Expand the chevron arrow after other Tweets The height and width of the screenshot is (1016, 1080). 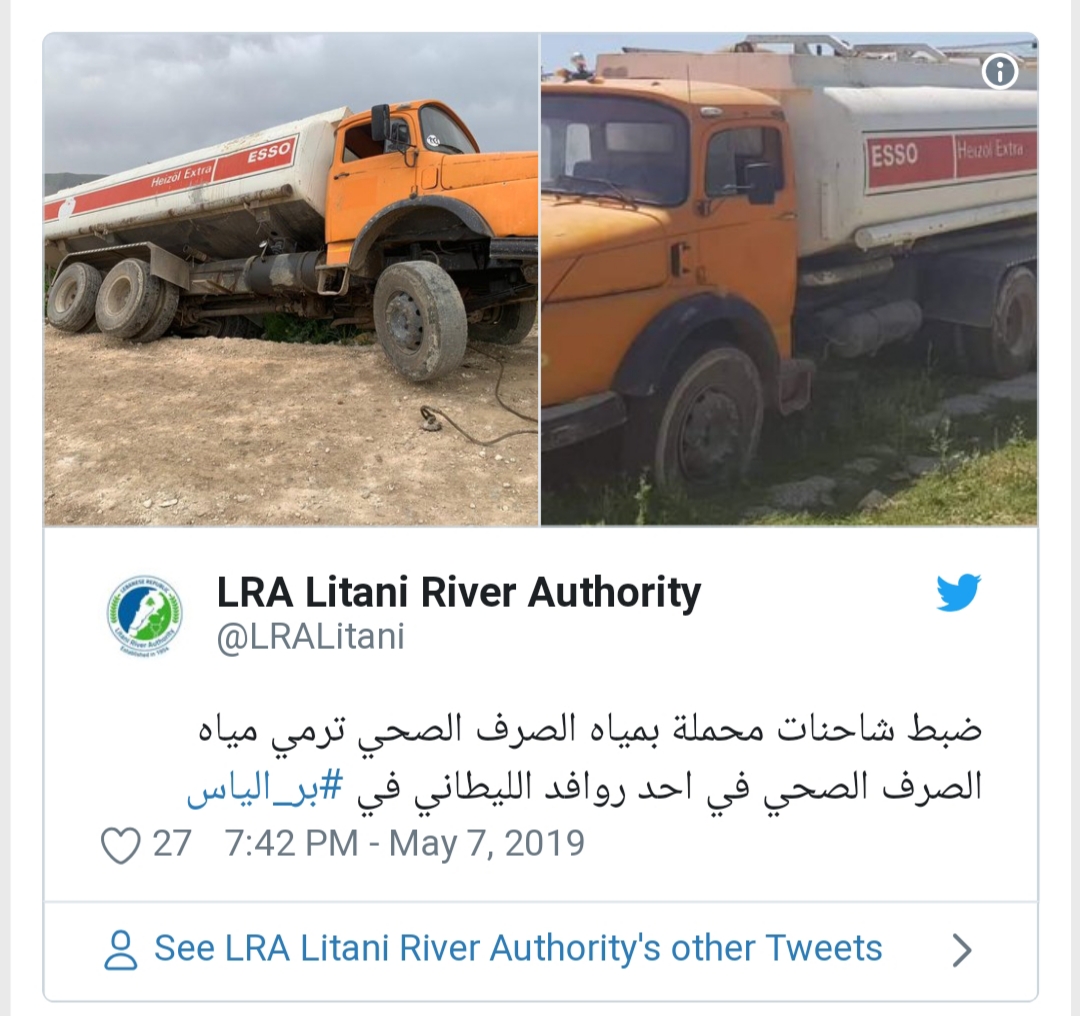tap(962, 951)
